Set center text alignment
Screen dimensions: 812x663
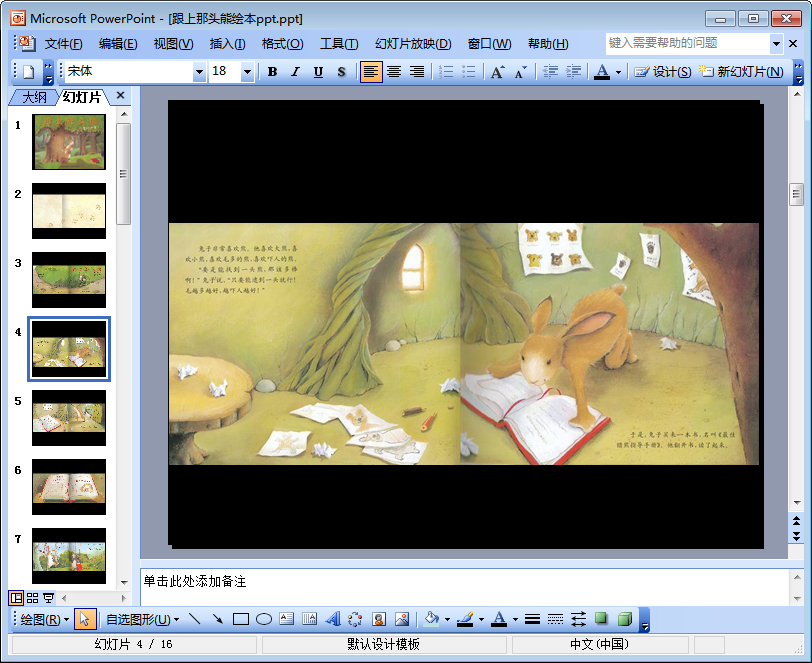[394, 72]
